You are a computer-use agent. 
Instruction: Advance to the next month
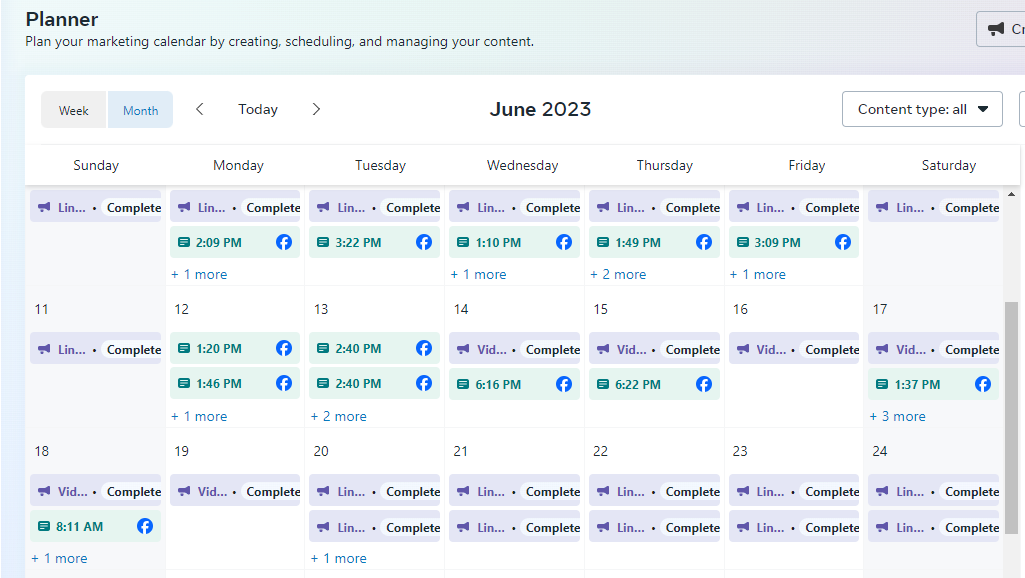point(316,109)
